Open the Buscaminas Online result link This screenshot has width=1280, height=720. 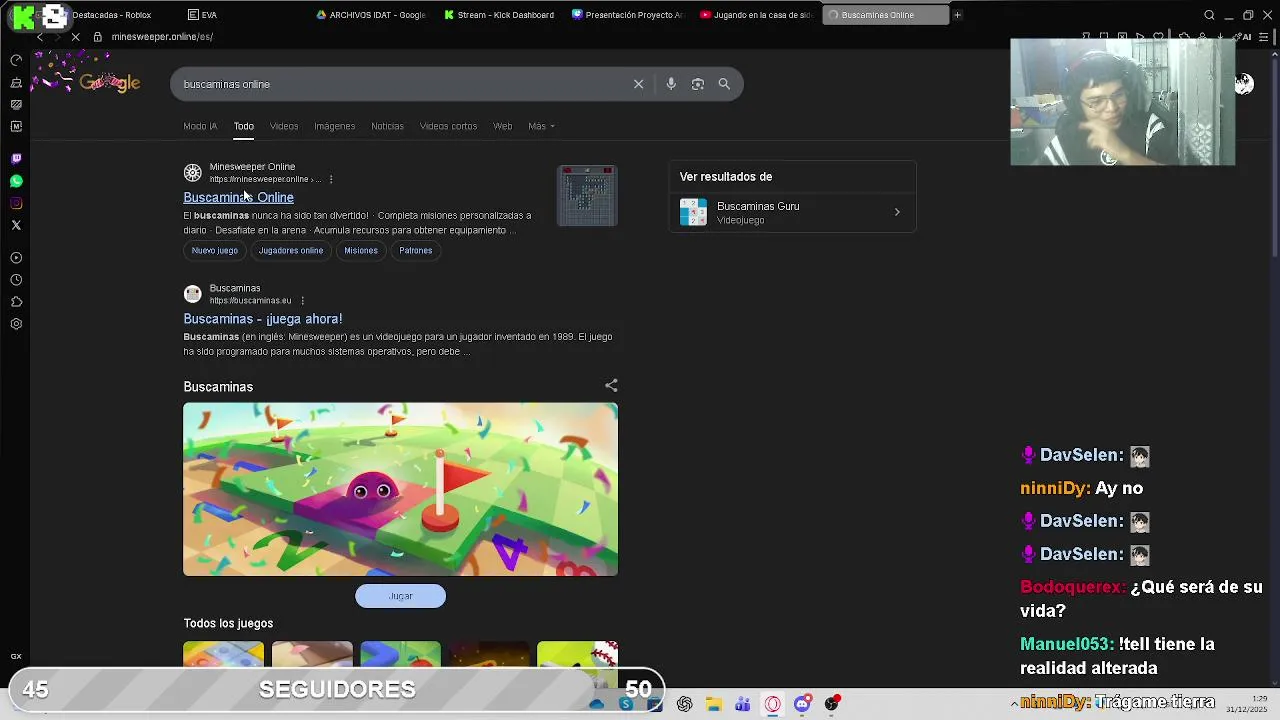(x=238, y=197)
